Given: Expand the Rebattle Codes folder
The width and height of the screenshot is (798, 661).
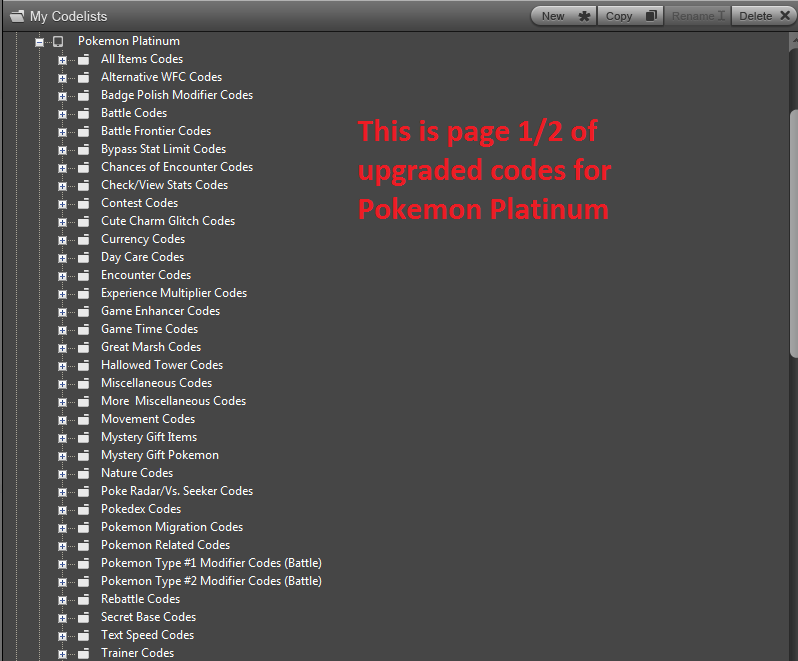Looking at the screenshot, I should pyautogui.click(x=62, y=600).
